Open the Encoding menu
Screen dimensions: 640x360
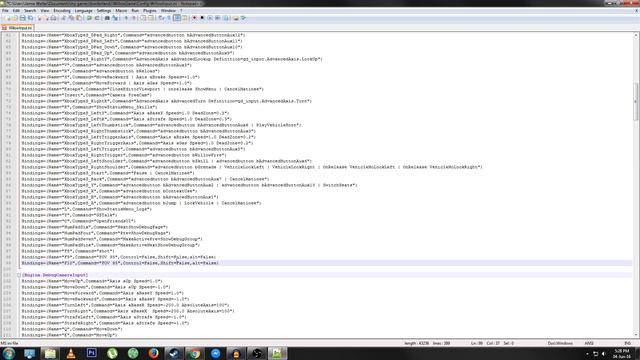62,11
